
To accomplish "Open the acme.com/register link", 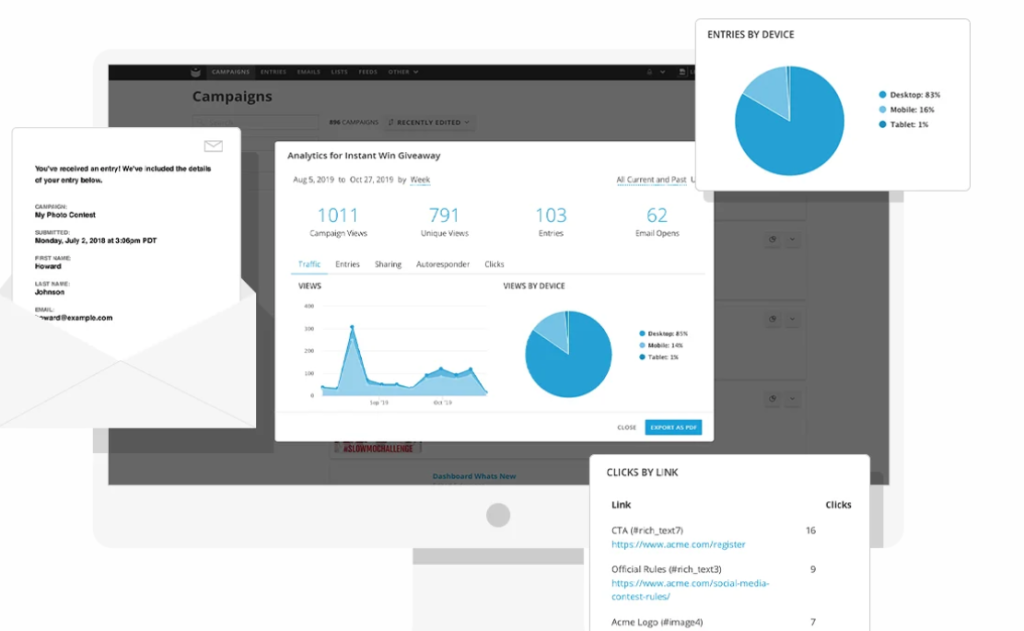I will 678,544.
